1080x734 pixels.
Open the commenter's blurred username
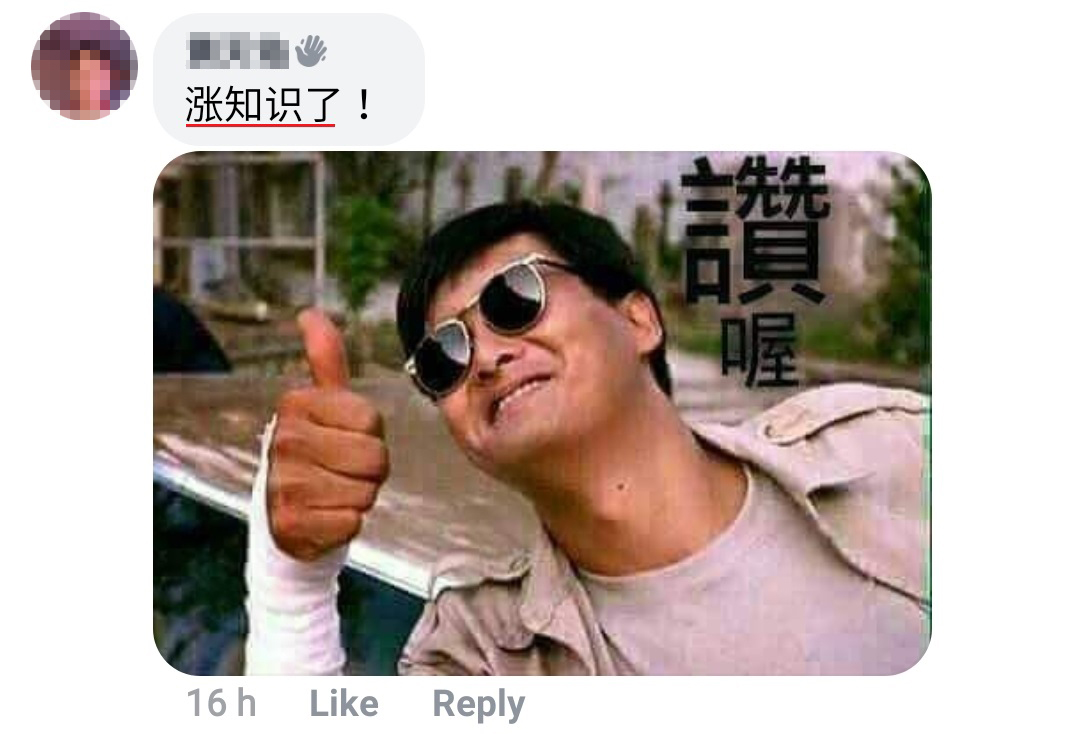coord(238,51)
